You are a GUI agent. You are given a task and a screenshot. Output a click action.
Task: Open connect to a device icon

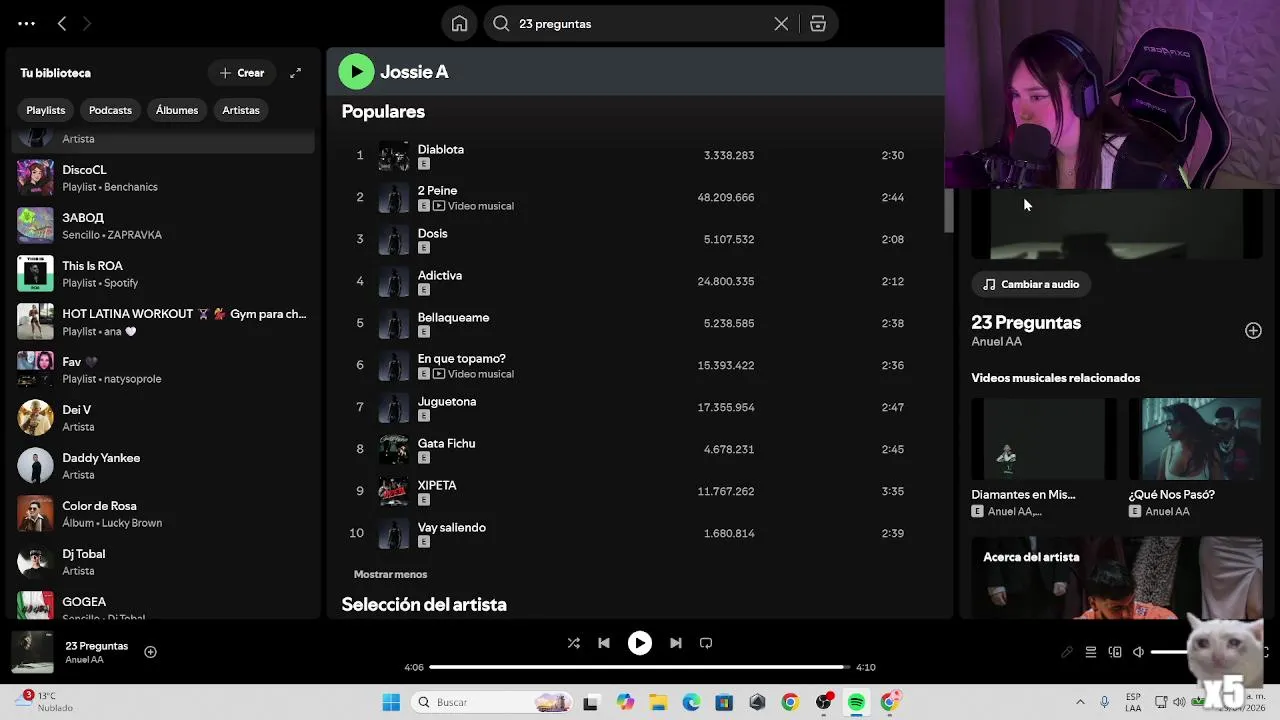click(1115, 652)
